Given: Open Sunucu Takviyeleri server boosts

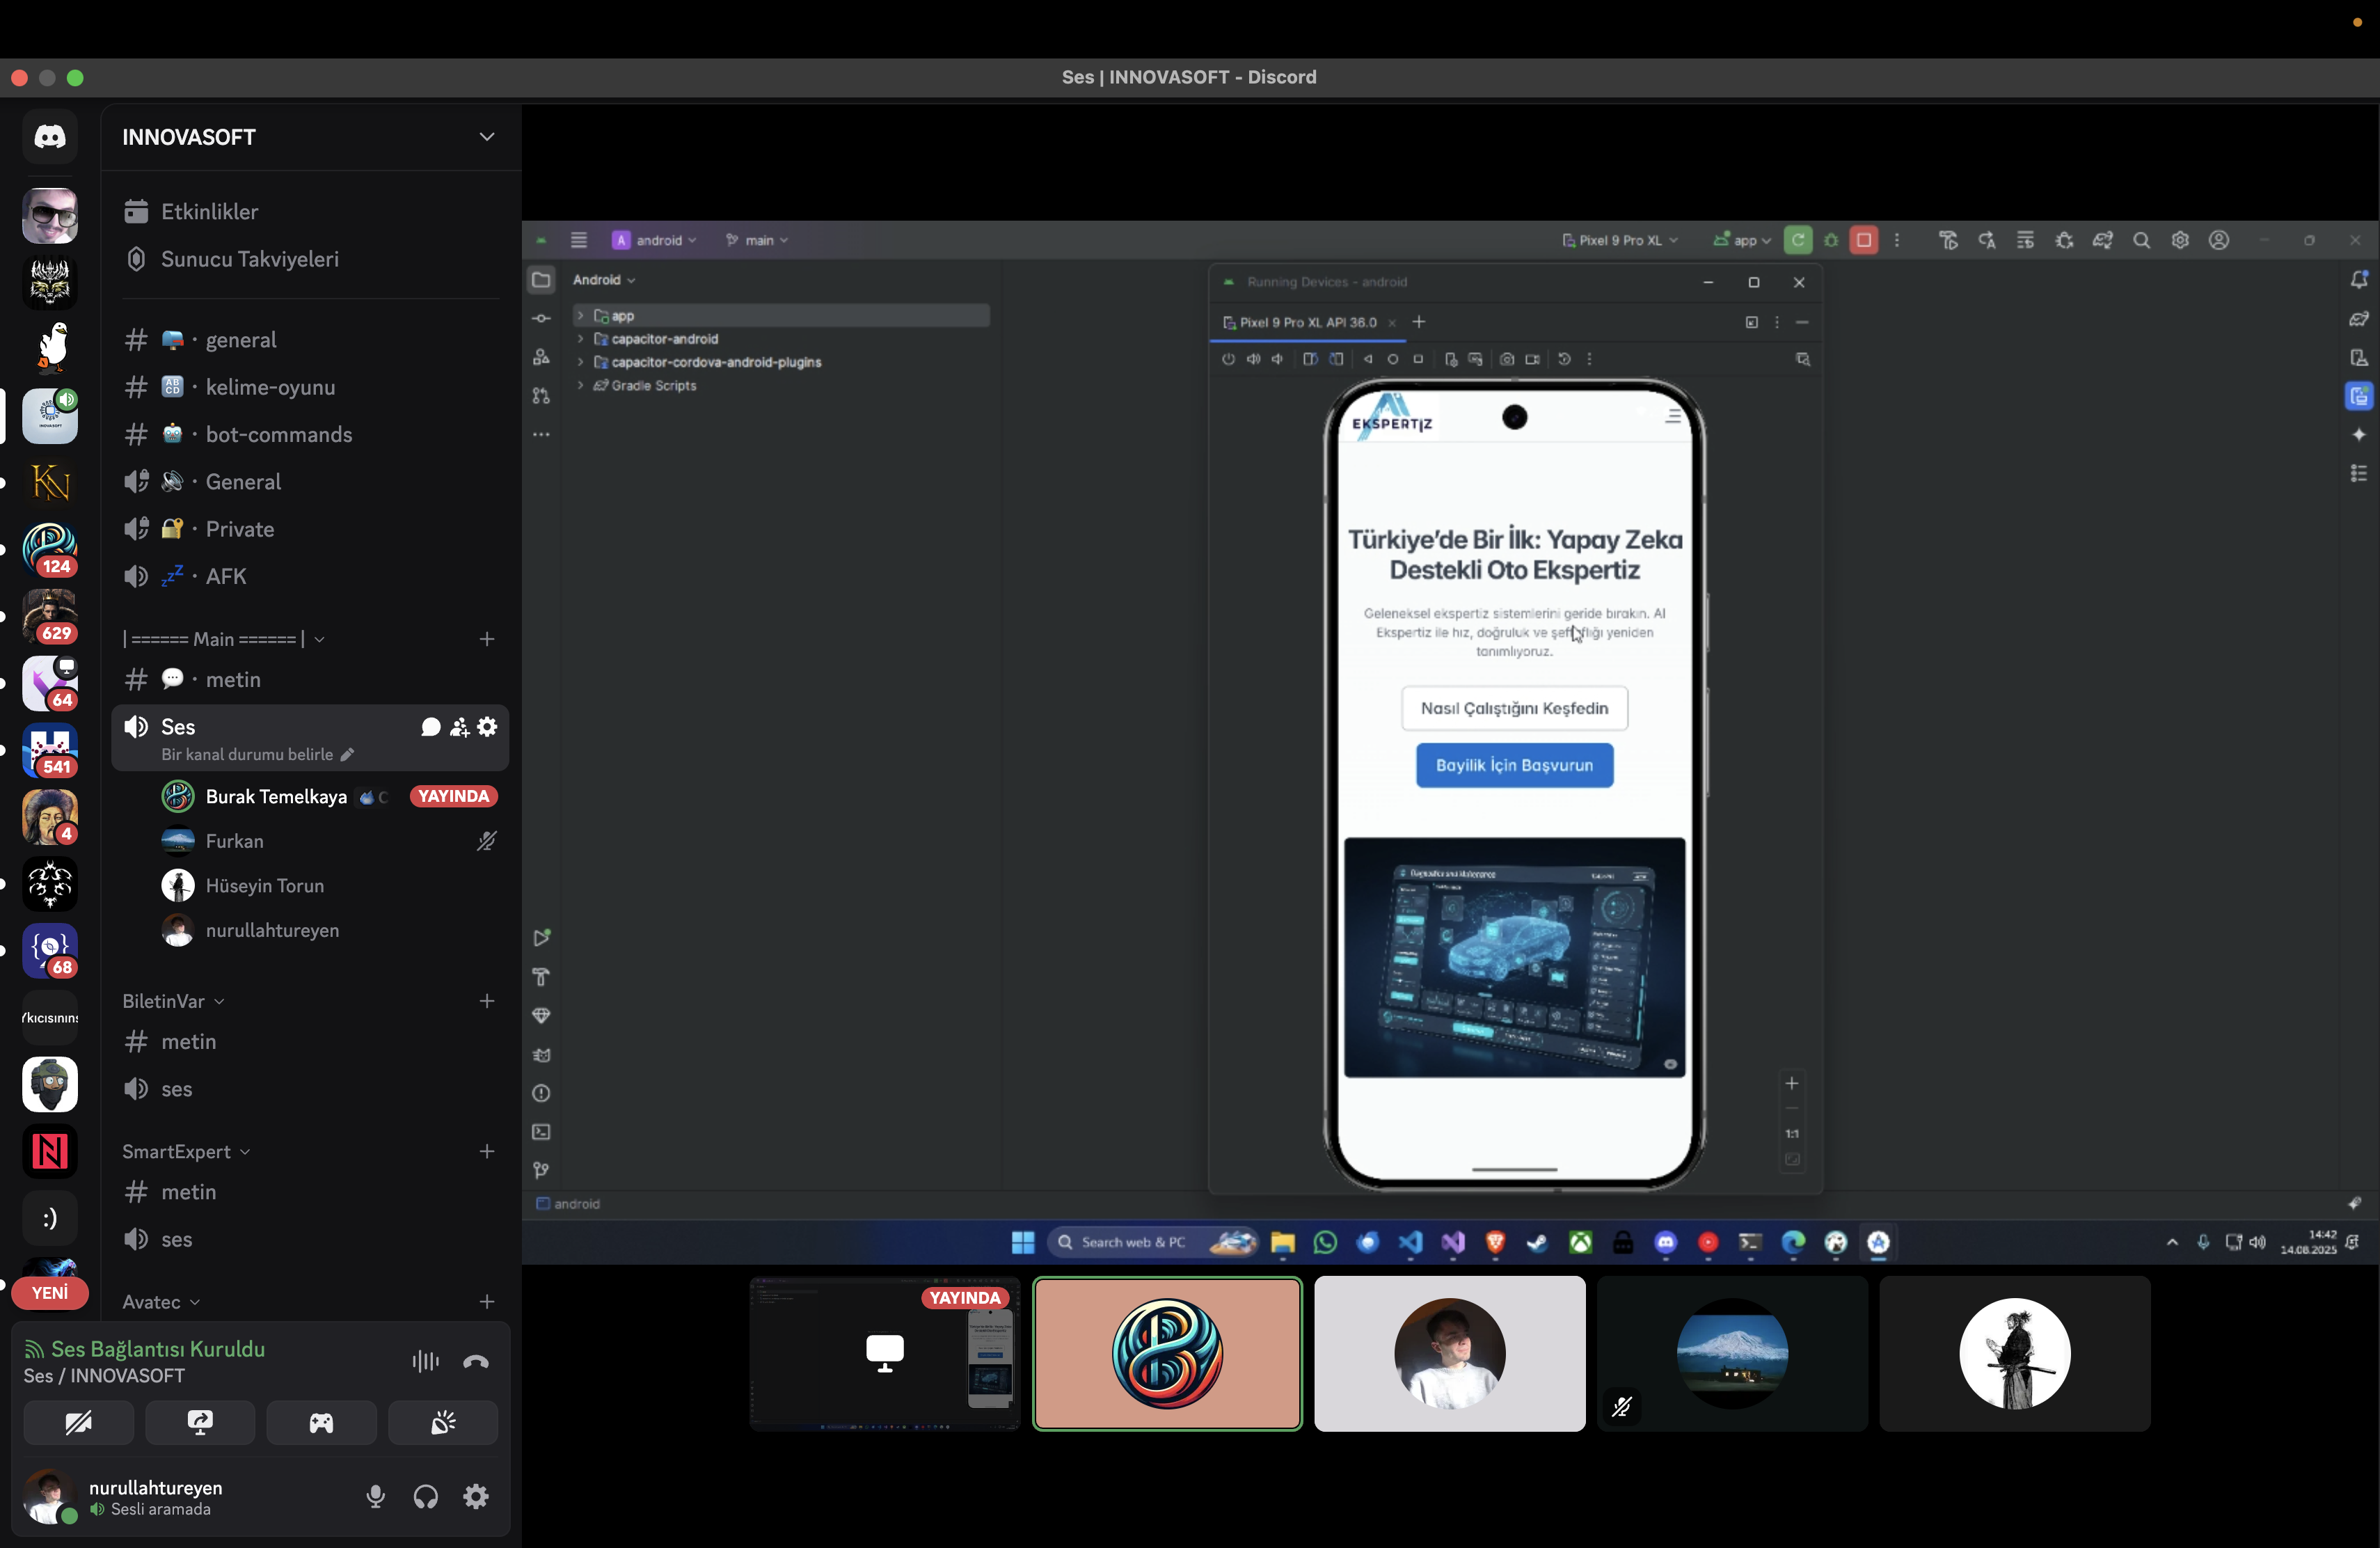Looking at the screenshot, I should (x=249, y=259).
